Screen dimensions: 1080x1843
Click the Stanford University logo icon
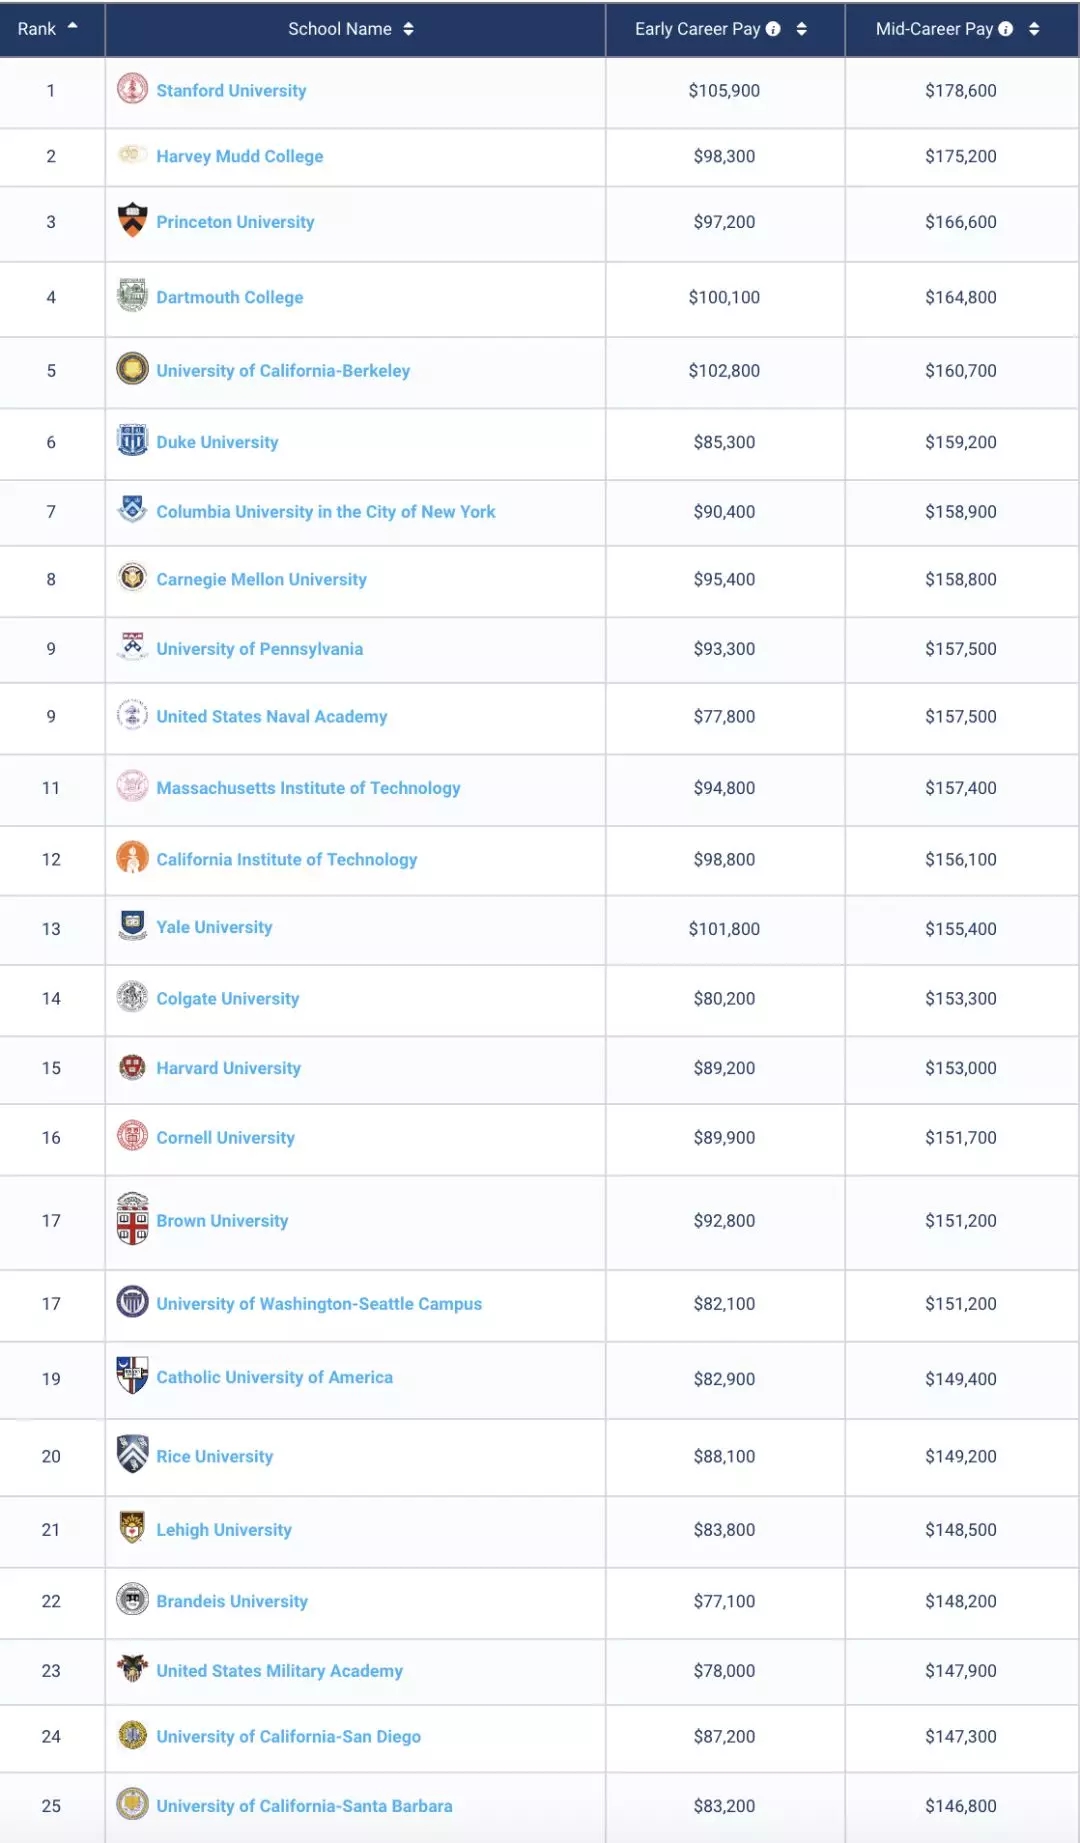[x=132, y=89]
